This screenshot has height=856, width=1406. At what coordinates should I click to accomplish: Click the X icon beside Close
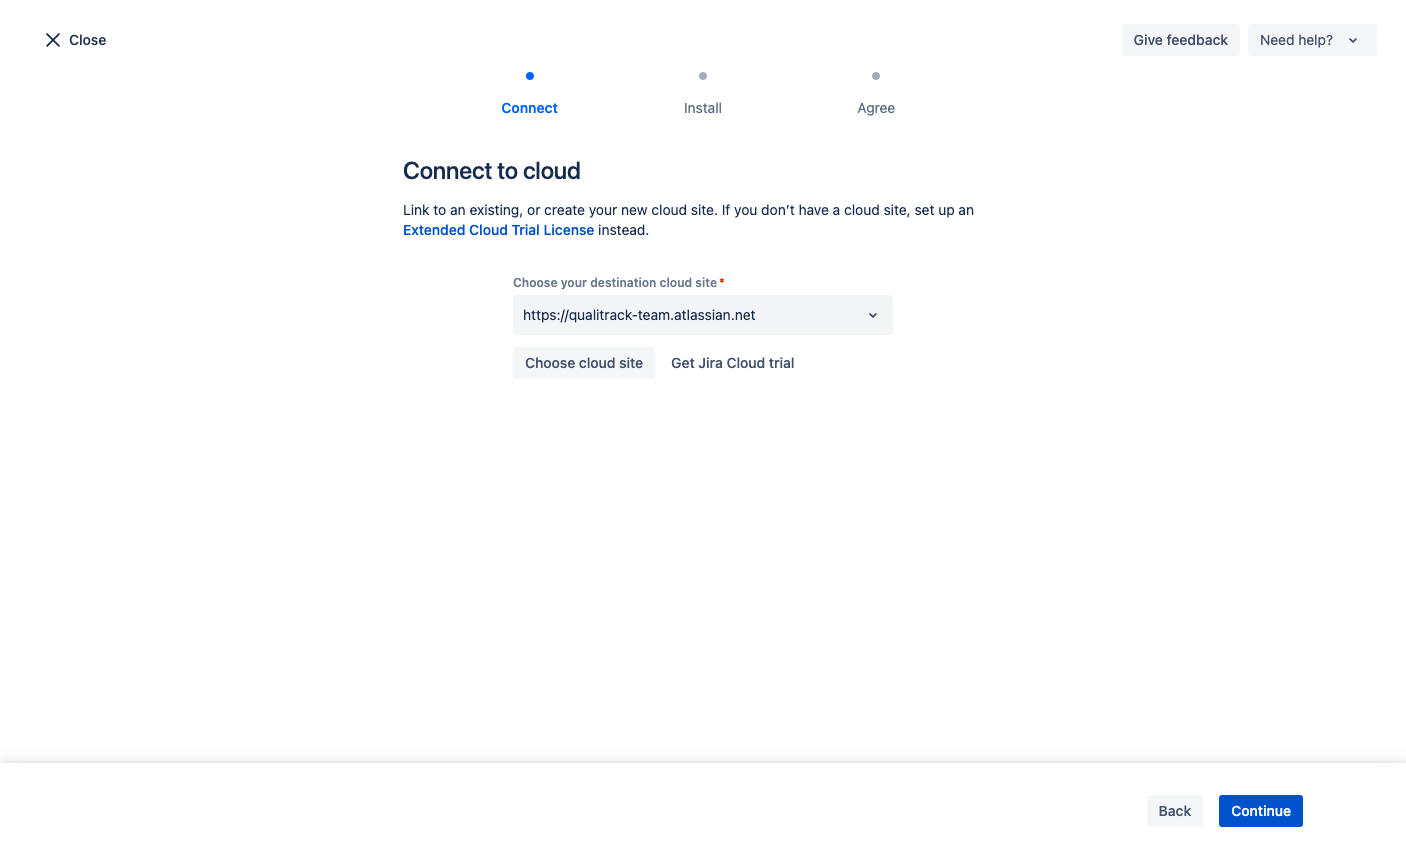click(53, 40)
